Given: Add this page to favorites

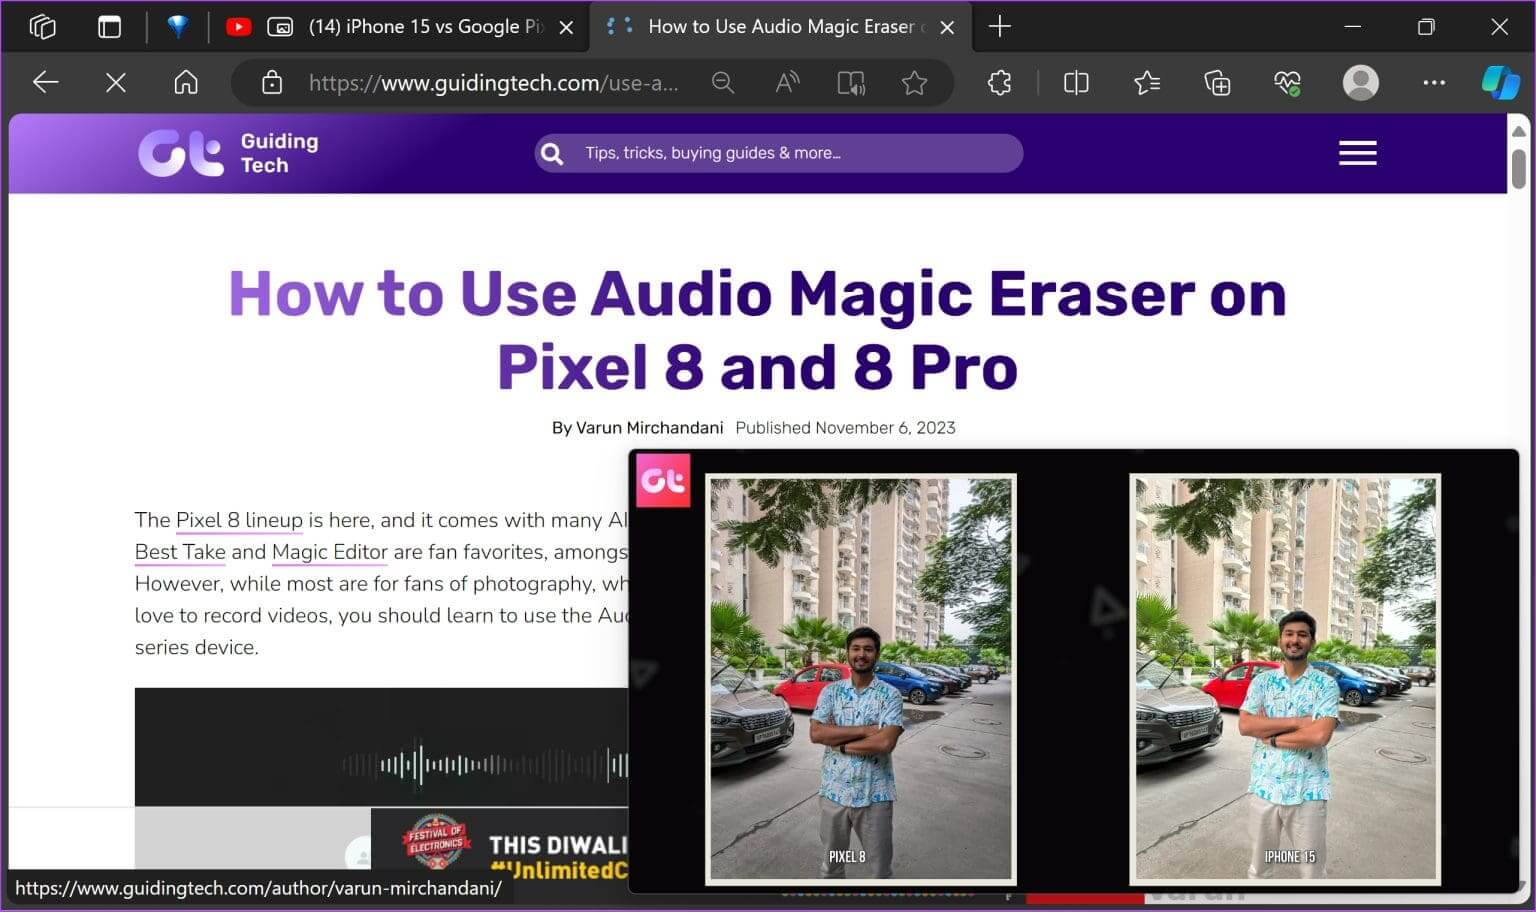Looking at the screenshot, I should [x=914, y=83].
